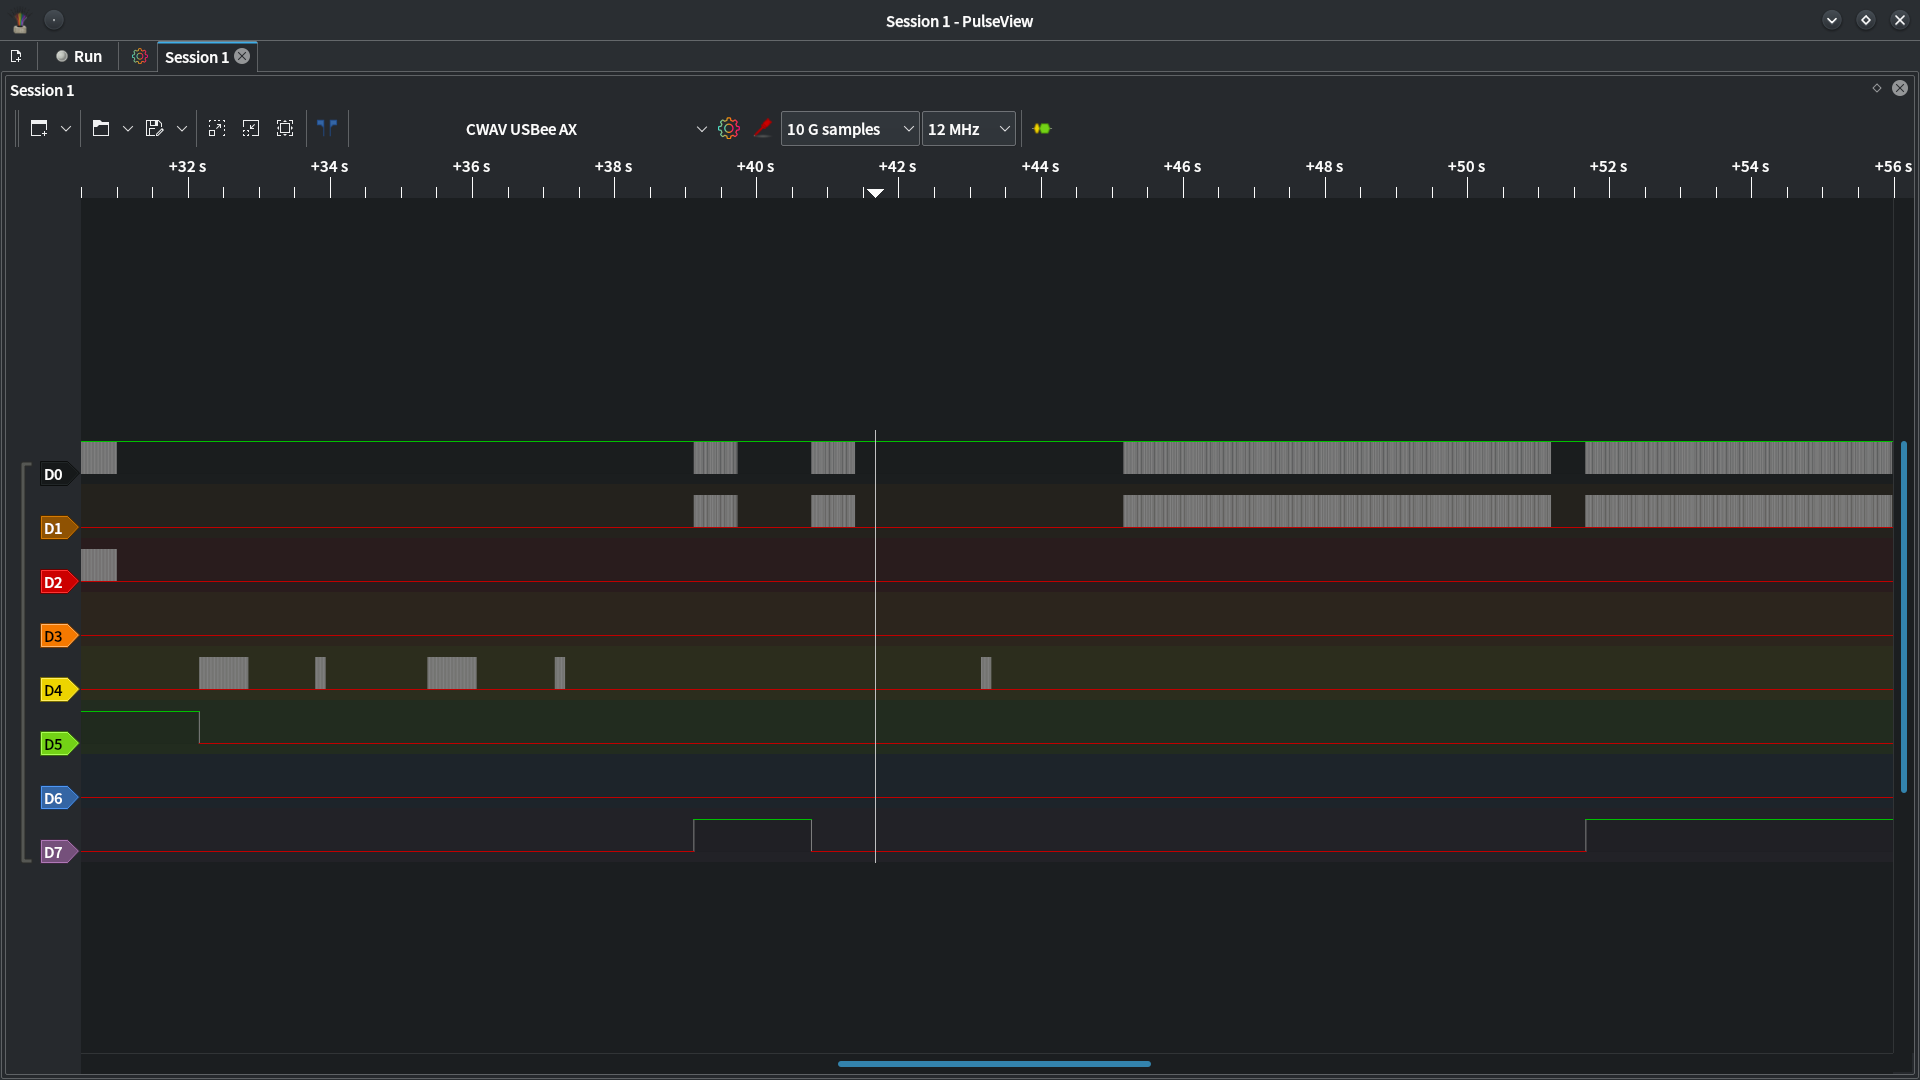Open the 12 MHz sample rate dropdown

point(968,129)
